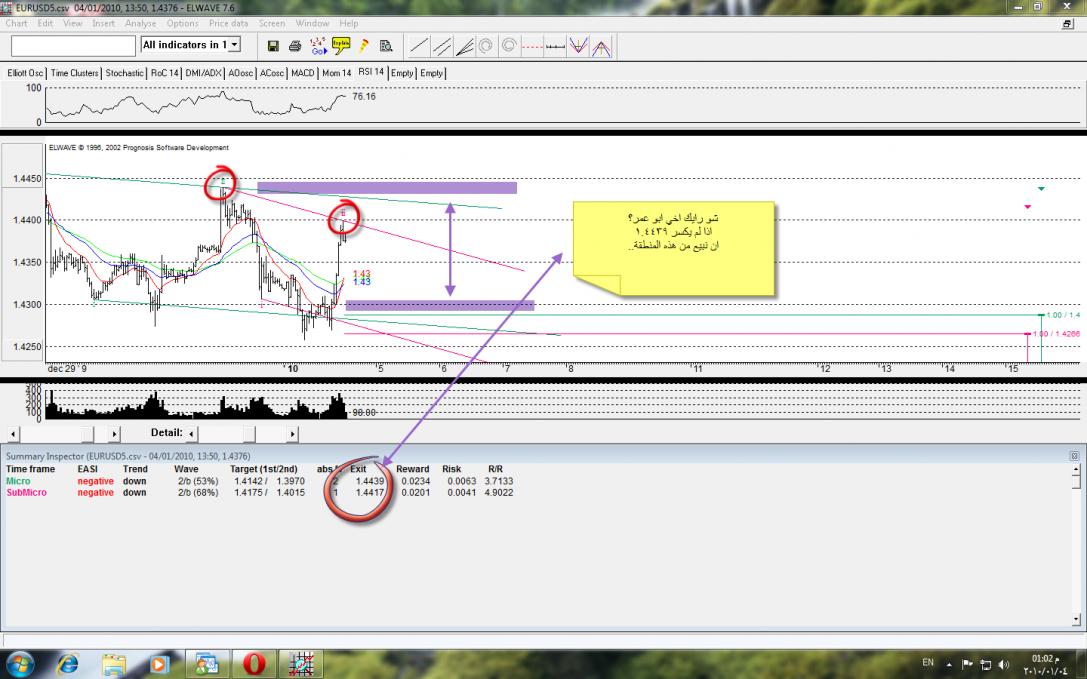Screen dimensions: 1087x679
Task: Open the Explain speech bubble tool
Action: point(341,45)
